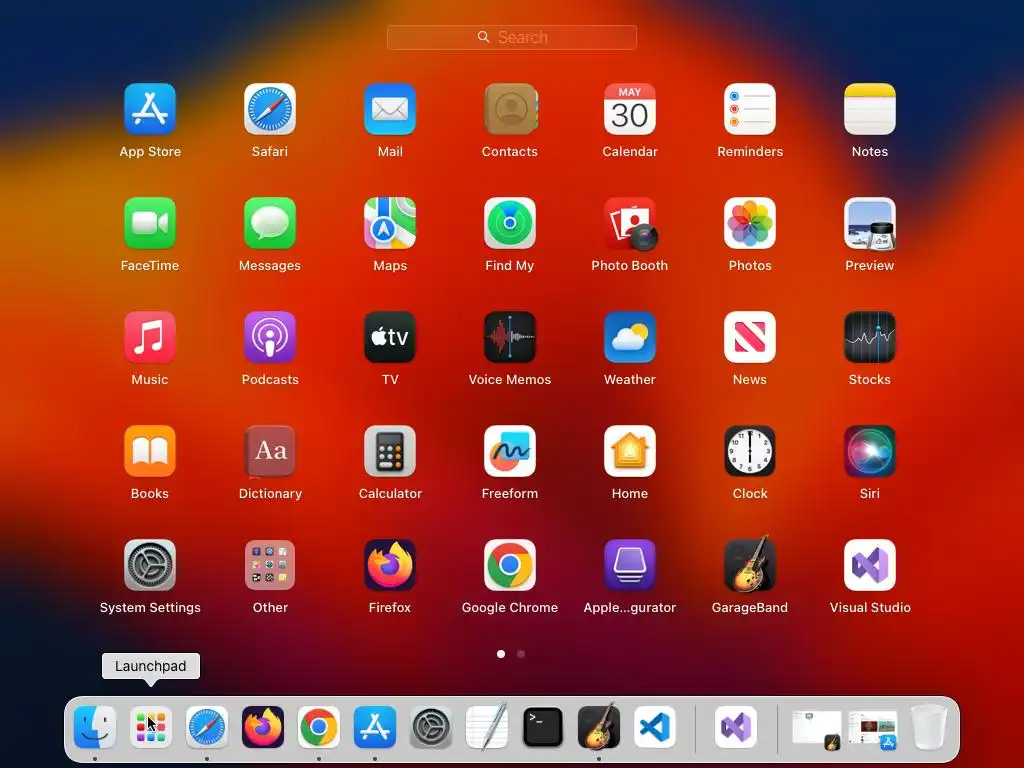The width and height of the screenshot is (1024, 768).
Task: Open Google Chrome from the Launchpad grid
Action: [510, 565]
